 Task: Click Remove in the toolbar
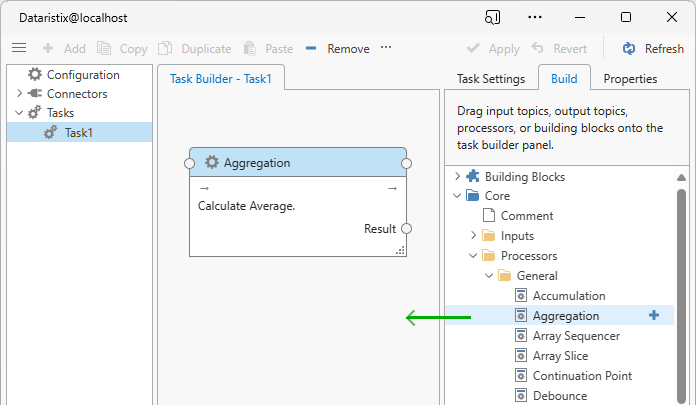[x=337, y=48]
